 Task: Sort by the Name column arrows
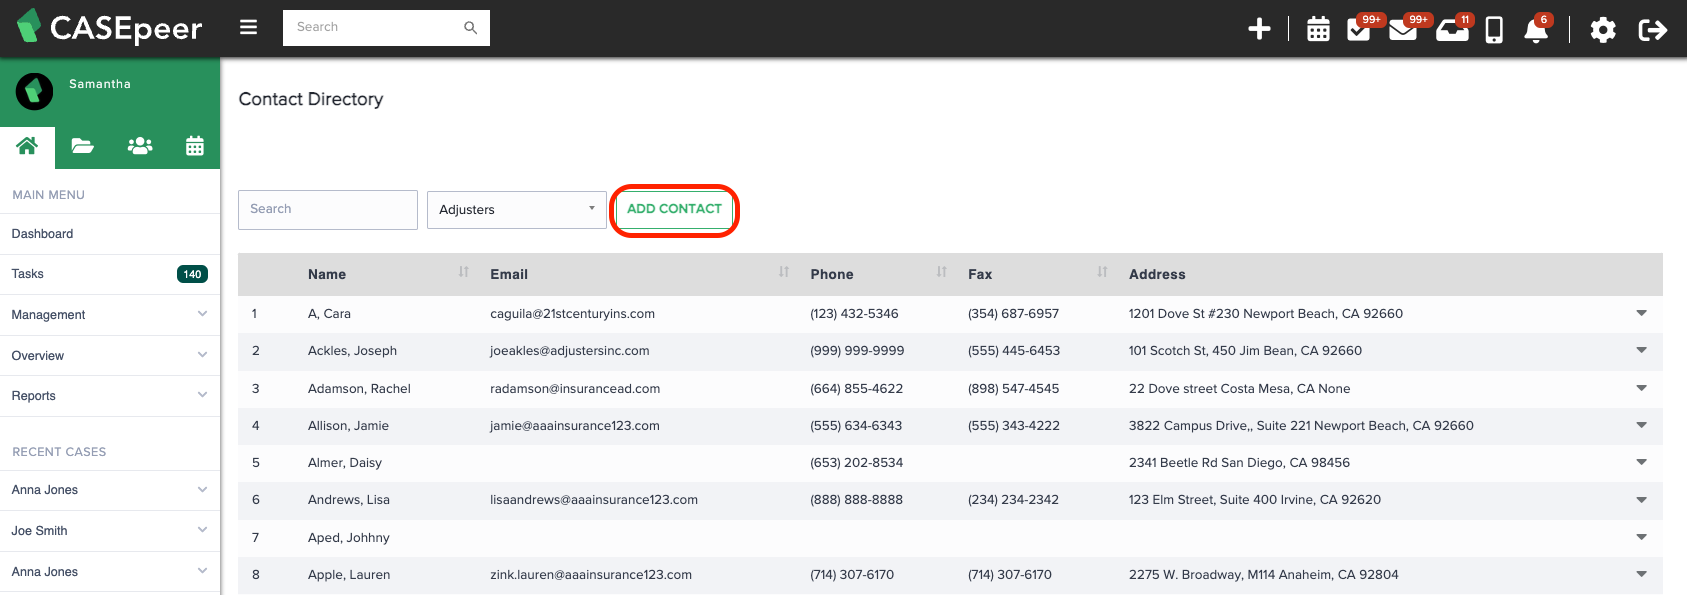[x=464, y=272]
